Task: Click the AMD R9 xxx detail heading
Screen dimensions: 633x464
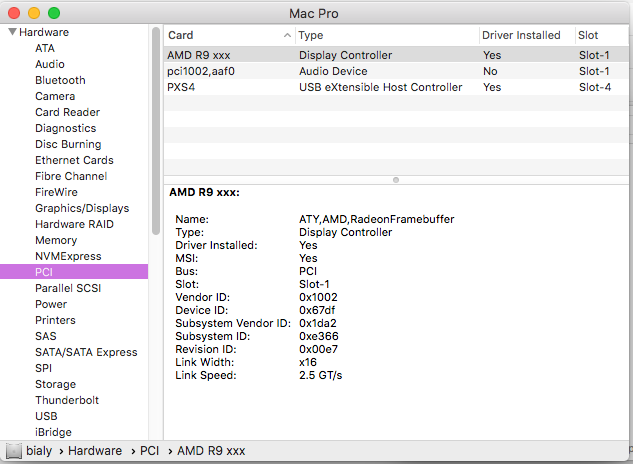Action: pyautogui.click(x=204, y=192)
